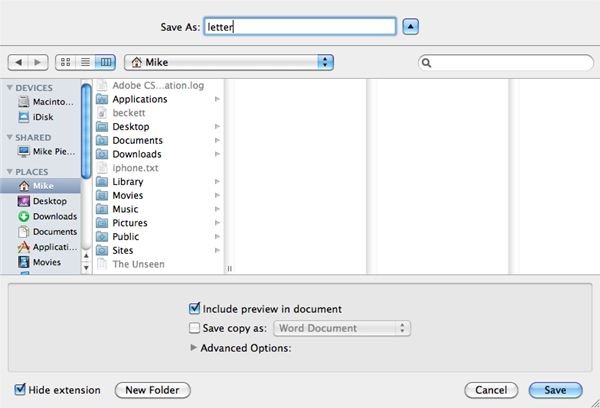Open the Mike location pop-up menu

point(229,62)
